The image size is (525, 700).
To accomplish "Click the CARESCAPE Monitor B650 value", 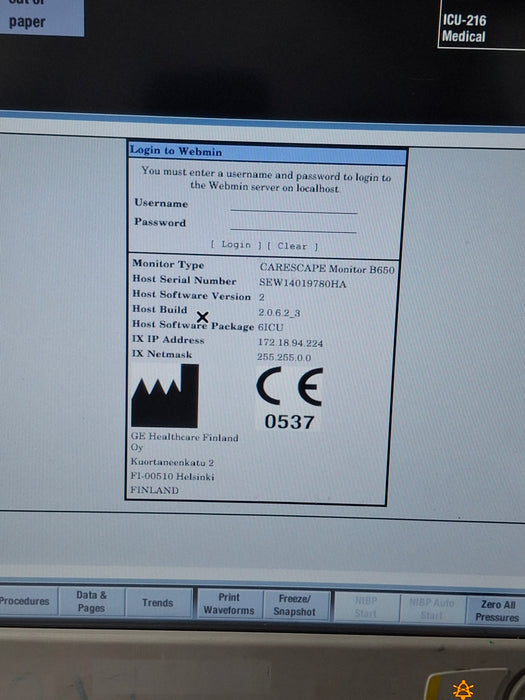I will tap(327, 269).
